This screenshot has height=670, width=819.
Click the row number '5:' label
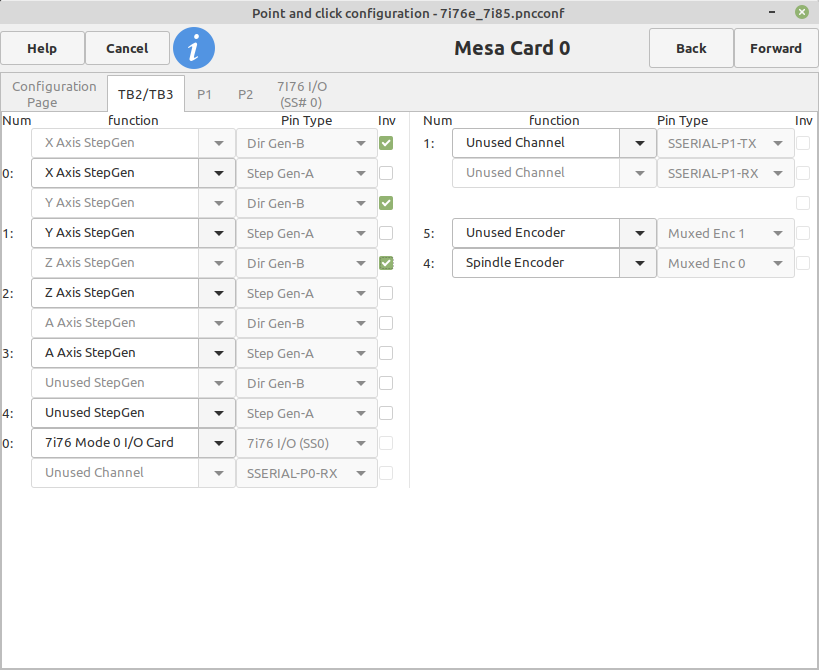pyautogui.click(x=429, y=233)
